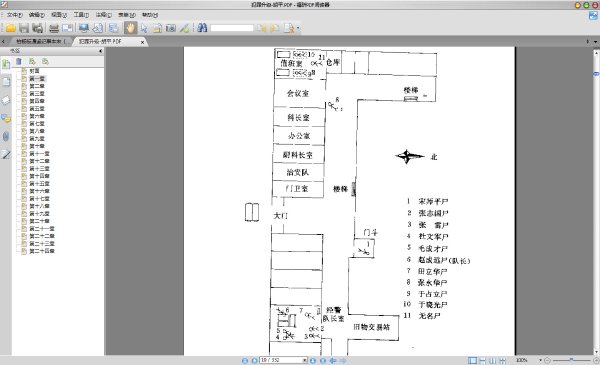This screenshot has height=365, width=600.
Task: Select the Snapshot camera tool
Action: point(171,28)
